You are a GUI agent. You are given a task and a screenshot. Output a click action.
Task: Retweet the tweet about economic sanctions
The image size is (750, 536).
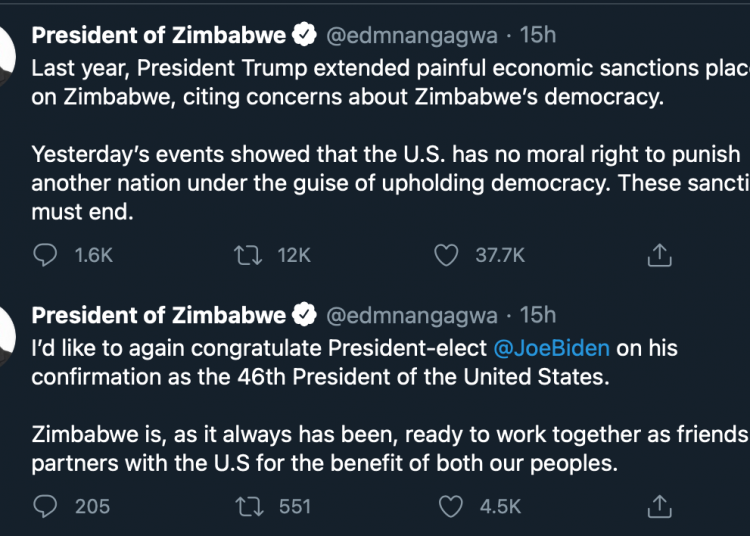tap(240, 256)
